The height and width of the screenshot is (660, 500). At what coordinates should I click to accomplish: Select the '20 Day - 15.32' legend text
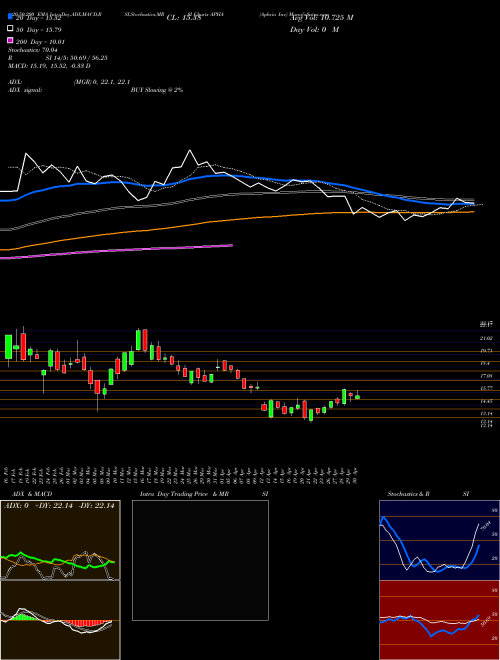pyautogui.click(x=38, y=18)
